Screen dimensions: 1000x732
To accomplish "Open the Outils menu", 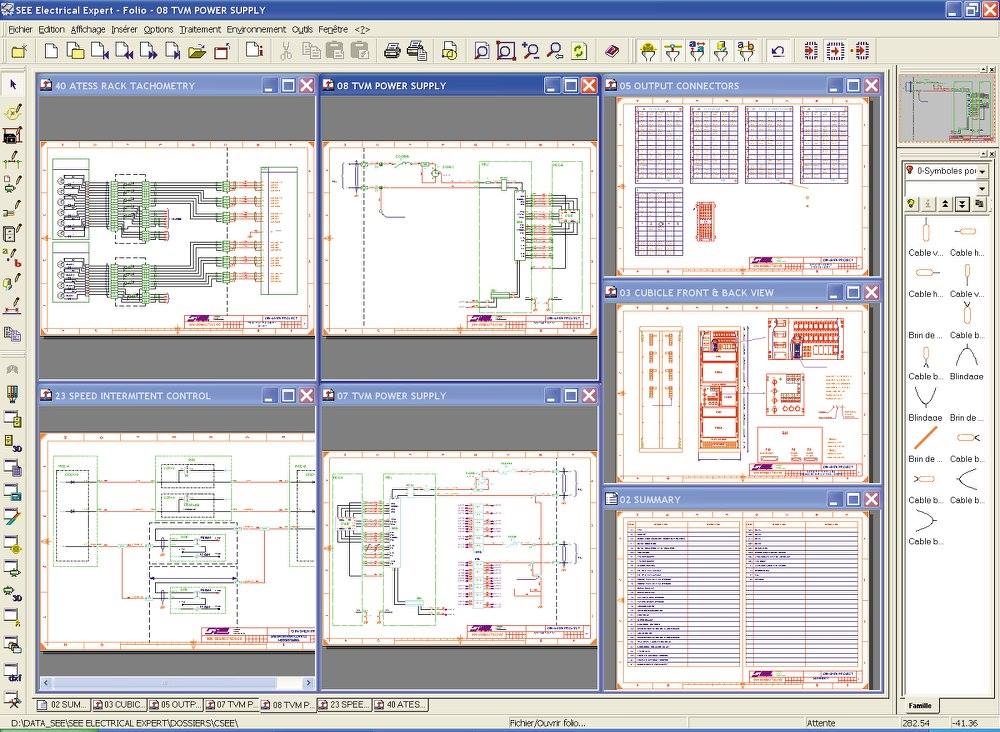I will coord(302,29).
